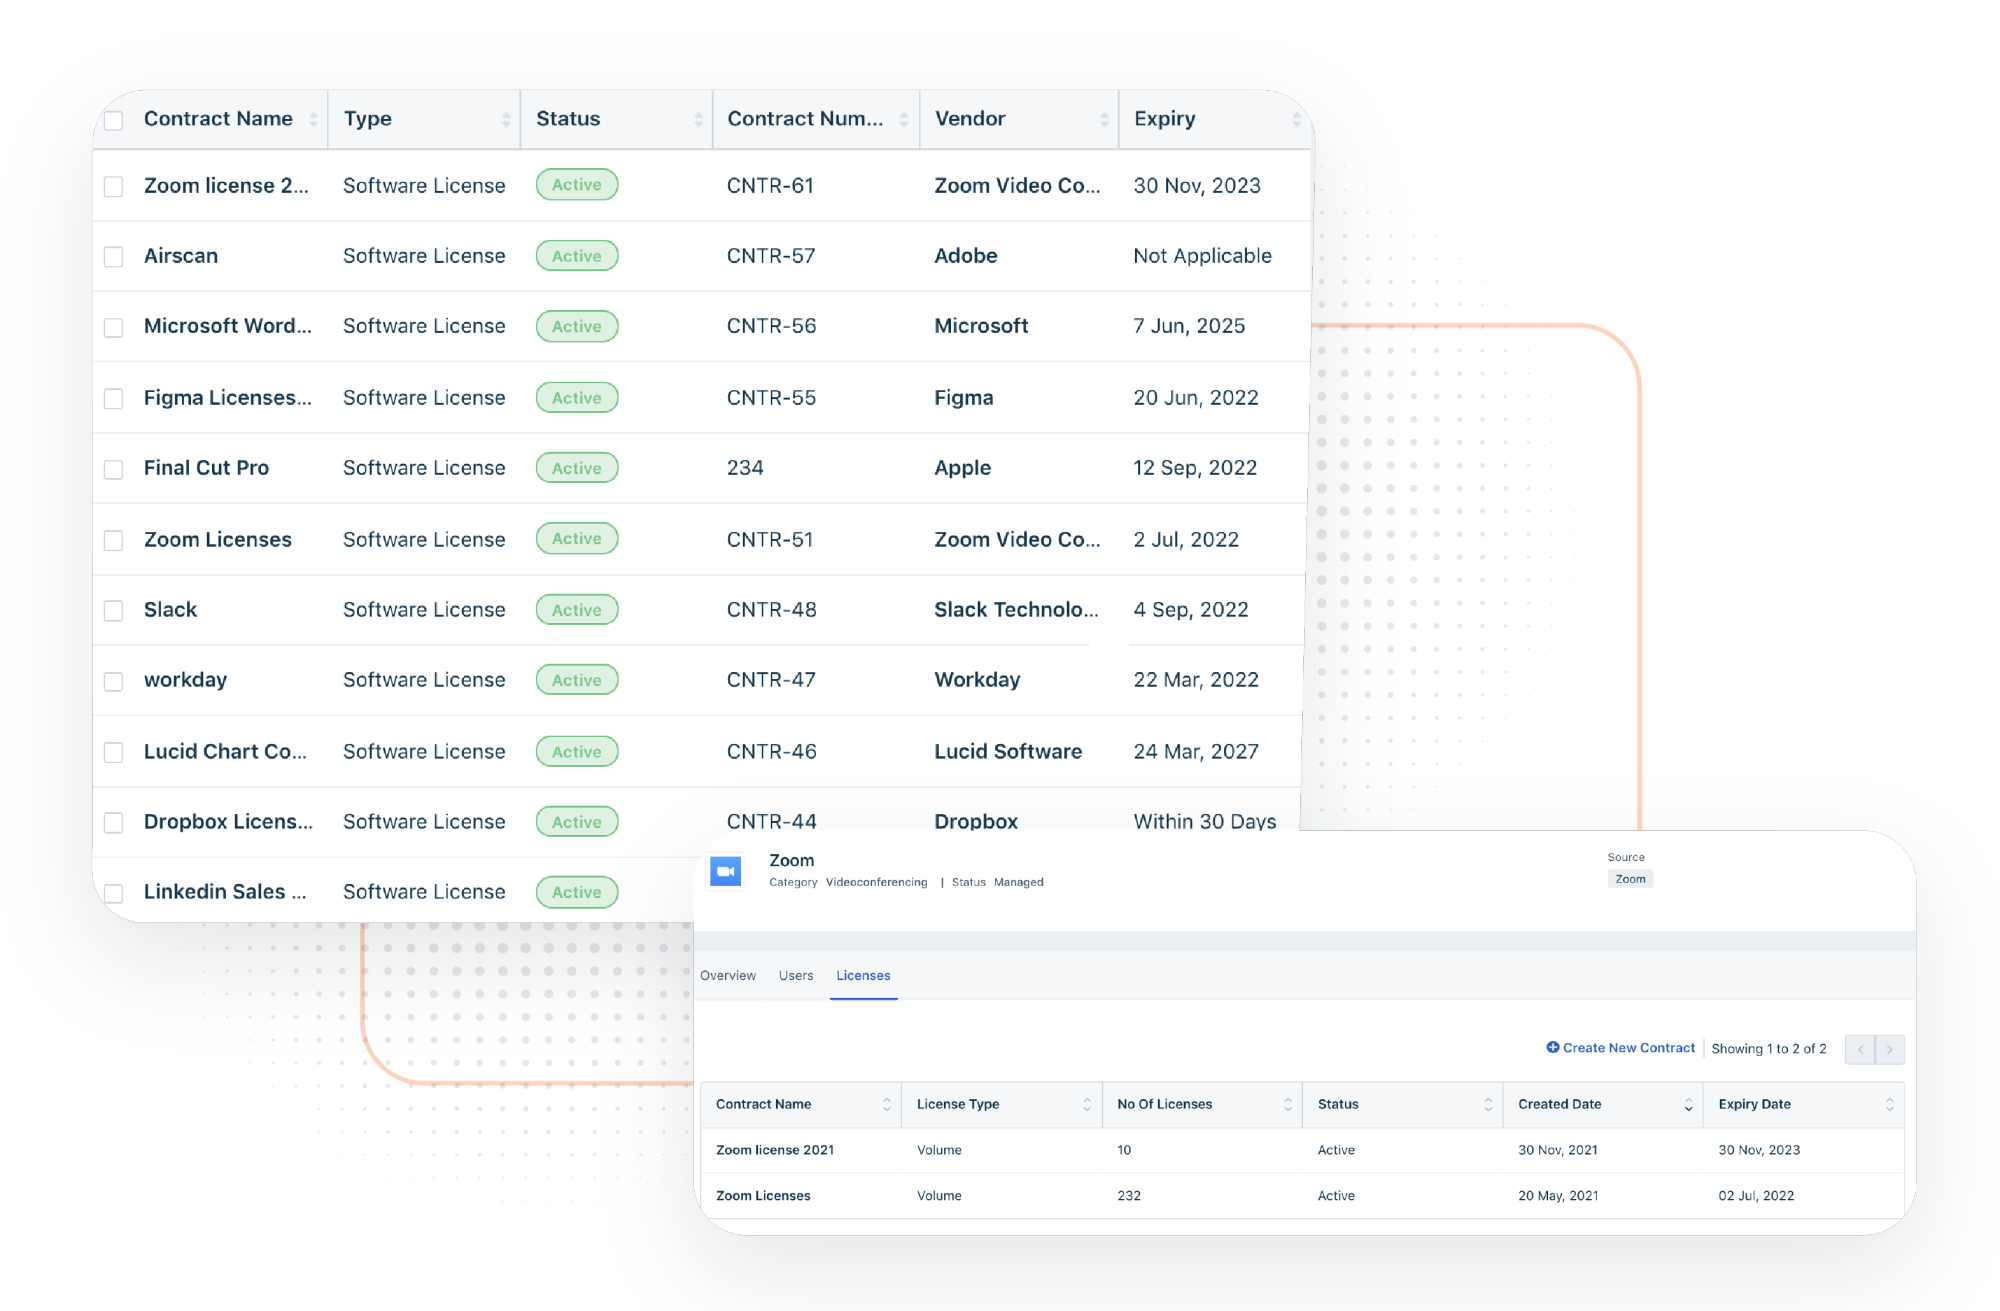Viewport: 2000px width, 1311px height.
Task: Open the Zoom license 2021 contract
Action: pyautogui.click(x=775, y=1150)
